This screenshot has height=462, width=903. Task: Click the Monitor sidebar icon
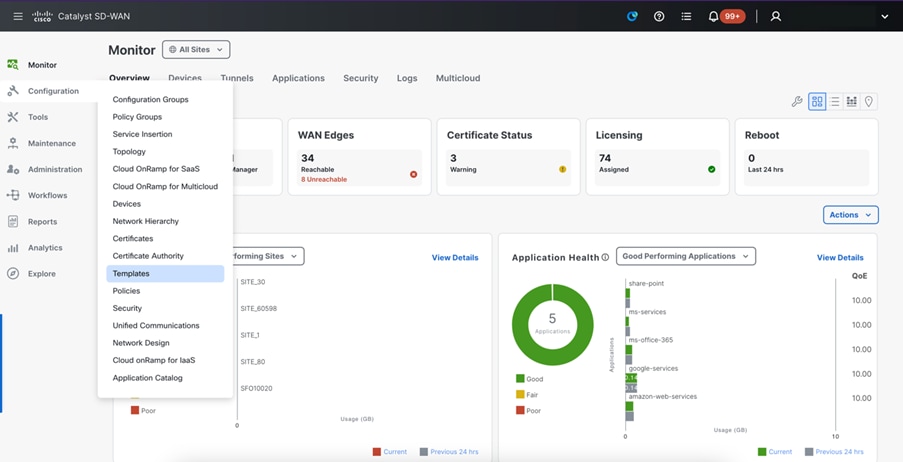click(x=13, y=65)
